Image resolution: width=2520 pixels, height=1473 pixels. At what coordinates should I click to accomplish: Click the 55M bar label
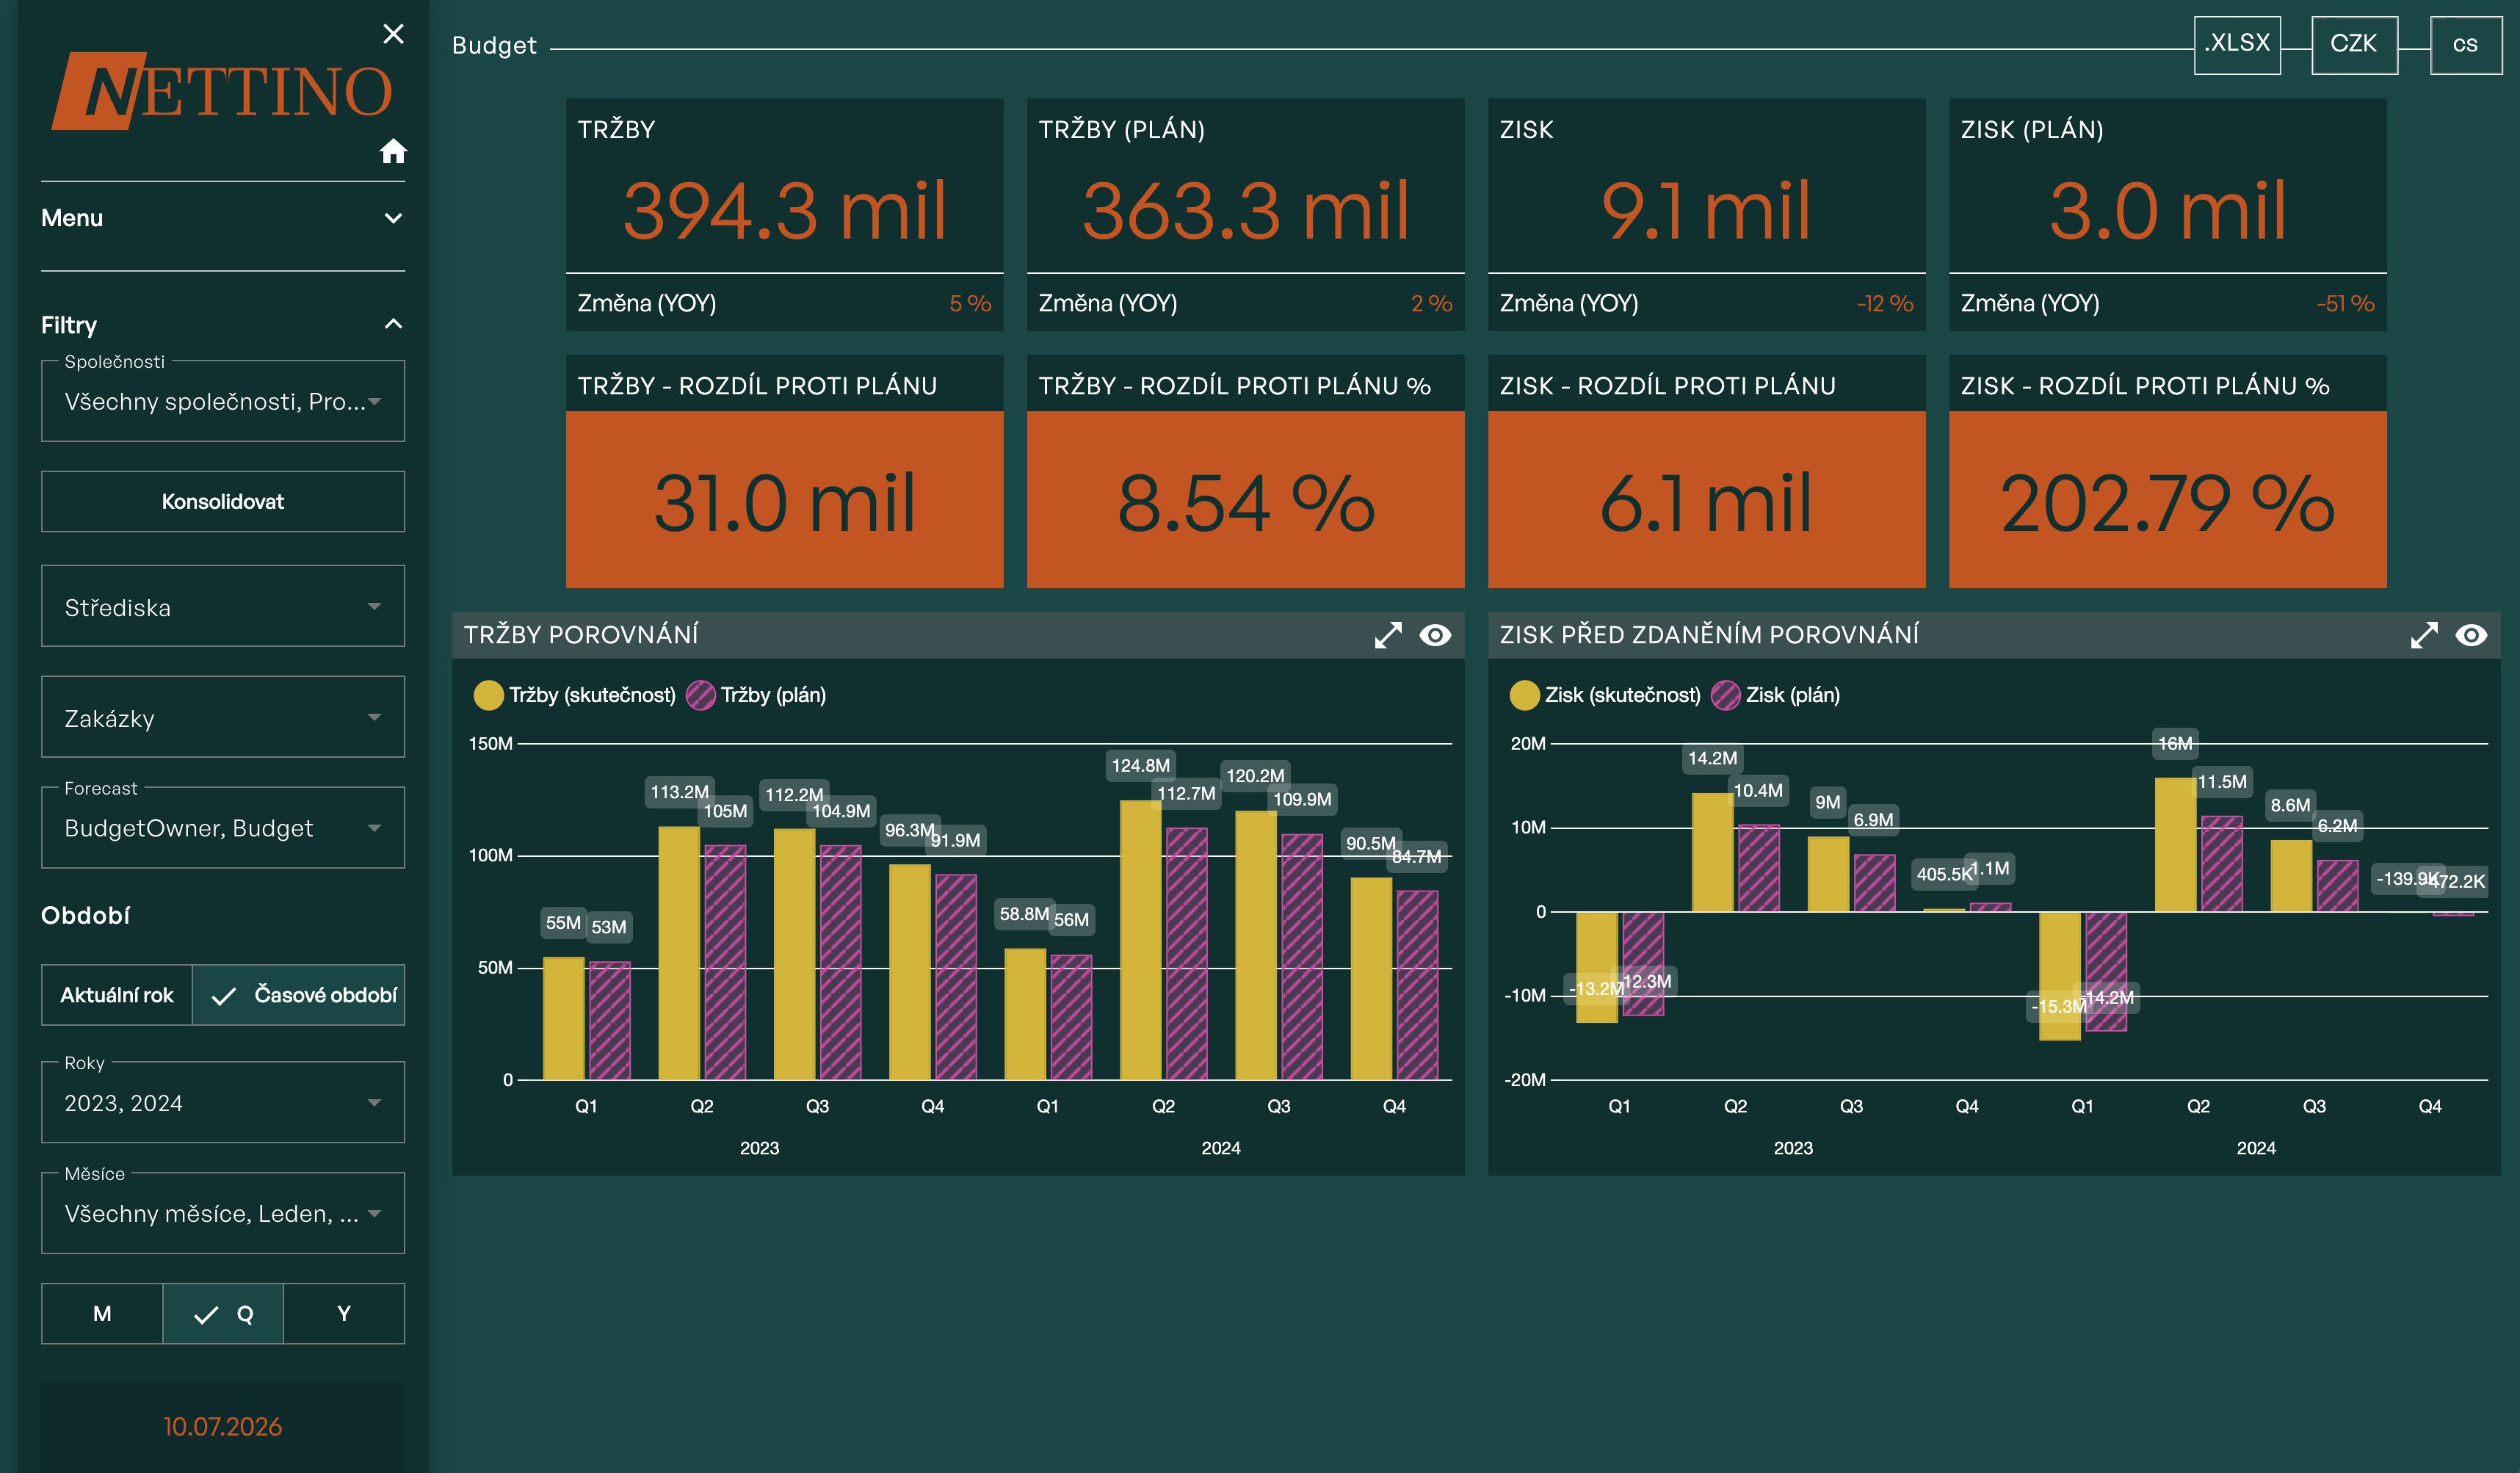click(x=563, y=923)
